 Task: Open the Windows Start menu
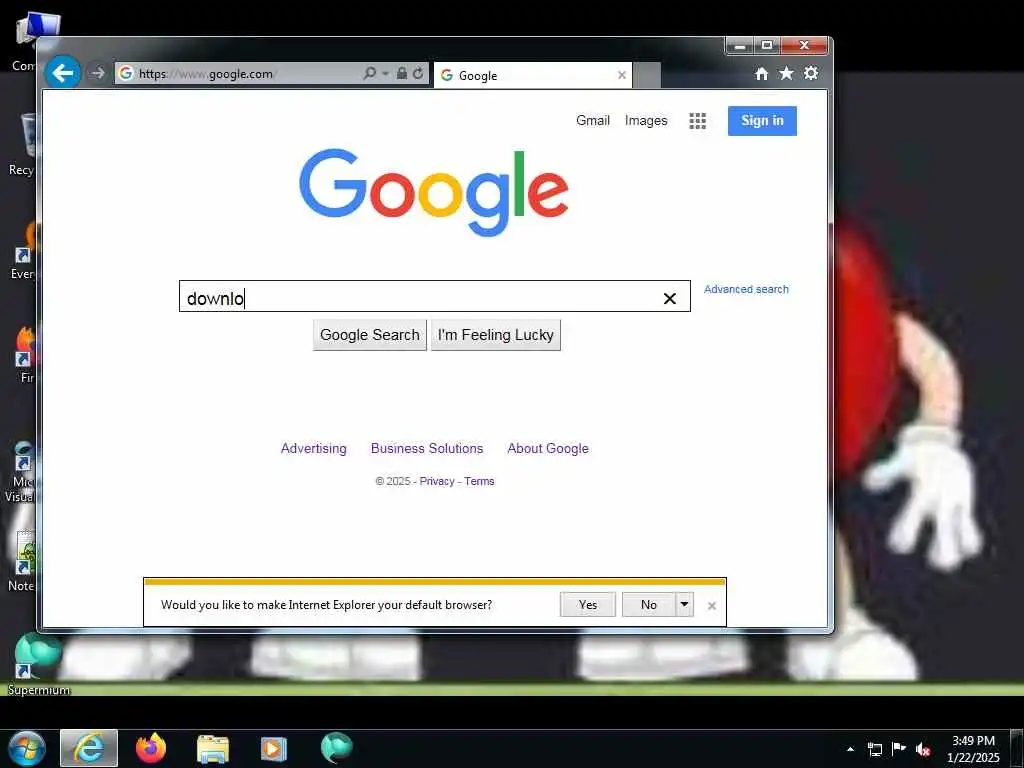(26, 748)
